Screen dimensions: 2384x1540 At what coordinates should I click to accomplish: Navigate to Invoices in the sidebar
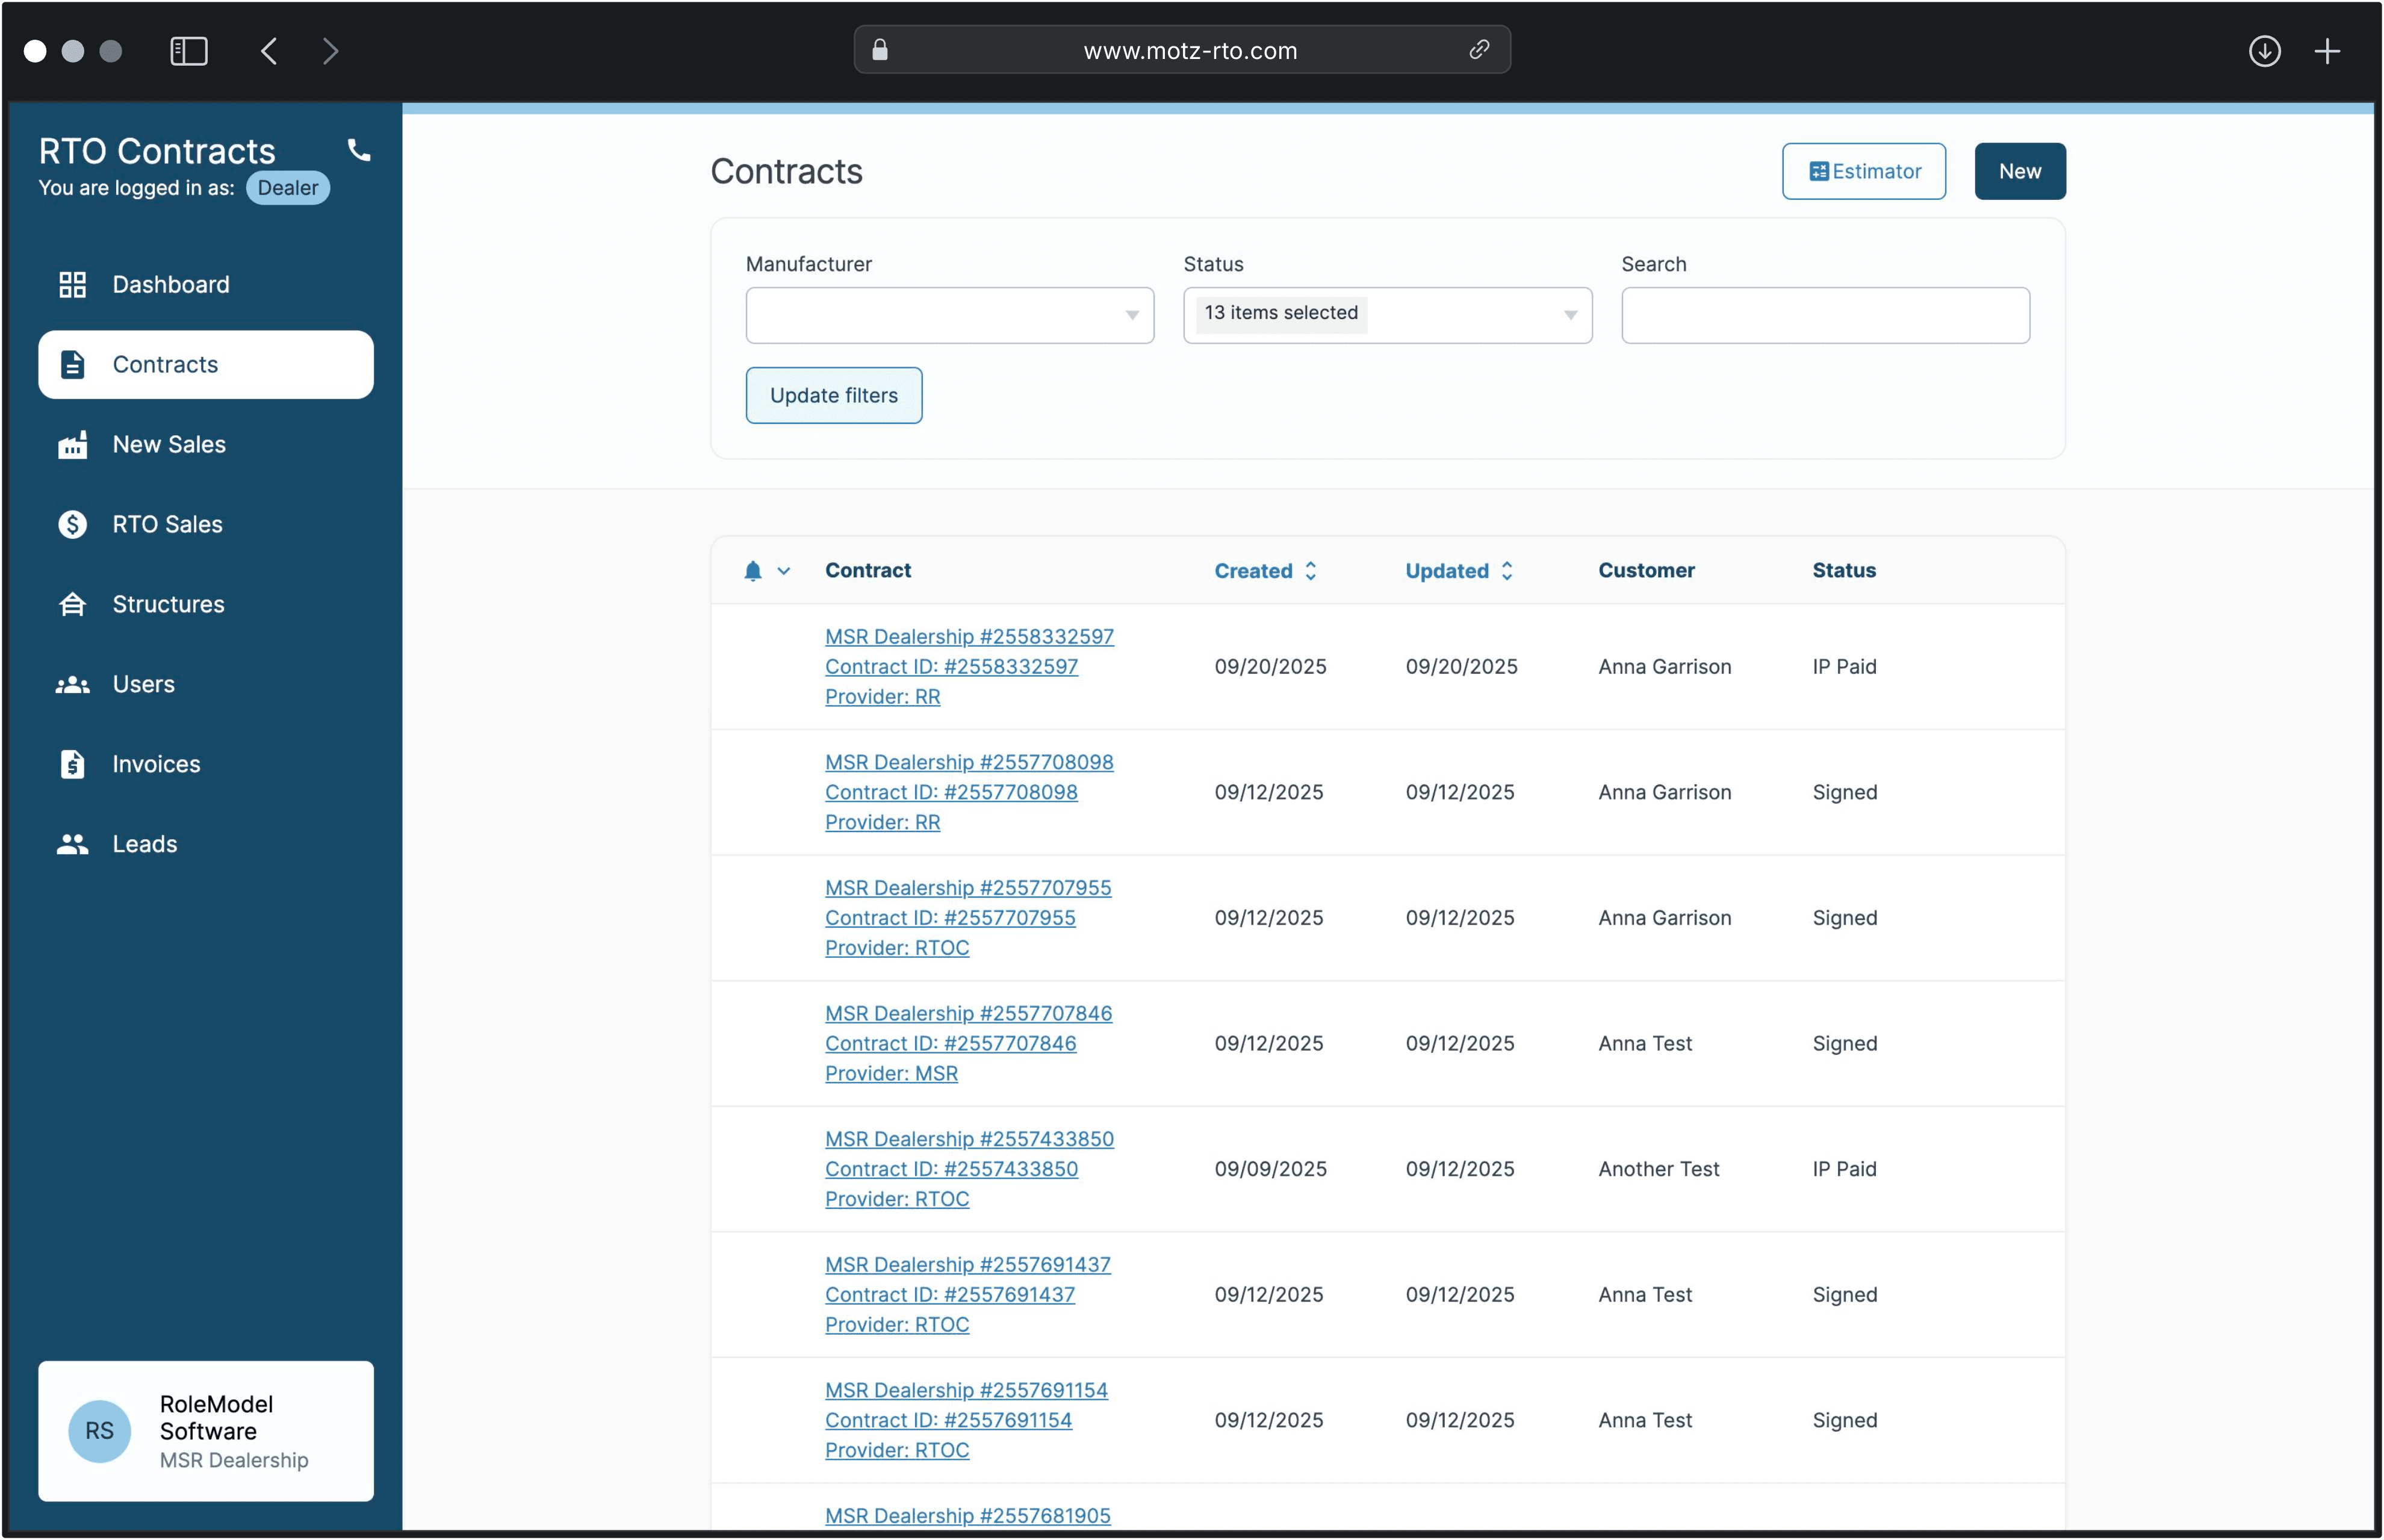[x=156, y=765]
